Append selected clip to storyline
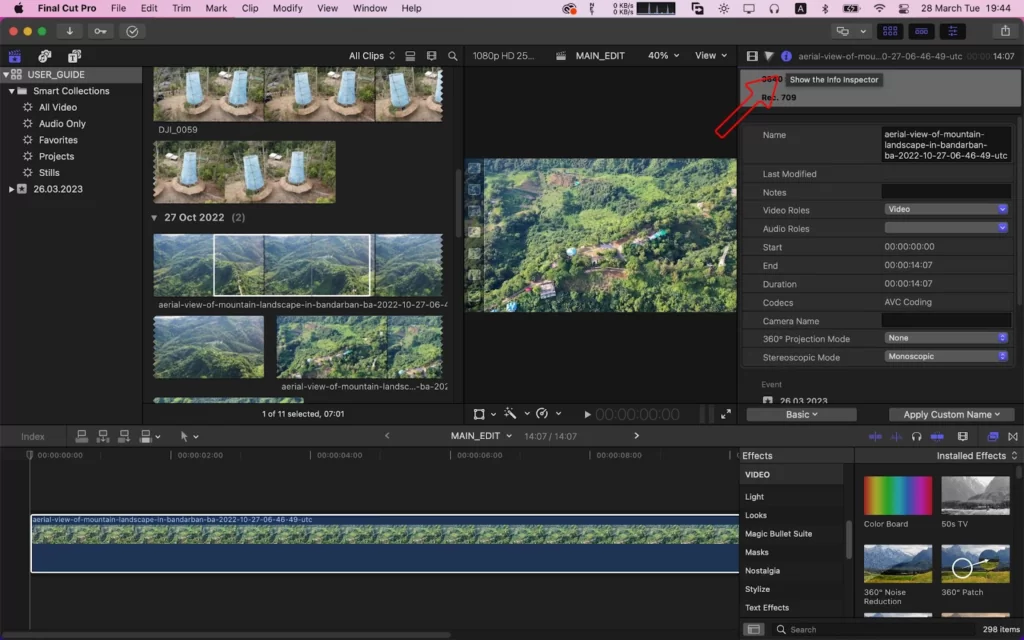The height and width of the screenshot is (640, 1024). point(123,436)
